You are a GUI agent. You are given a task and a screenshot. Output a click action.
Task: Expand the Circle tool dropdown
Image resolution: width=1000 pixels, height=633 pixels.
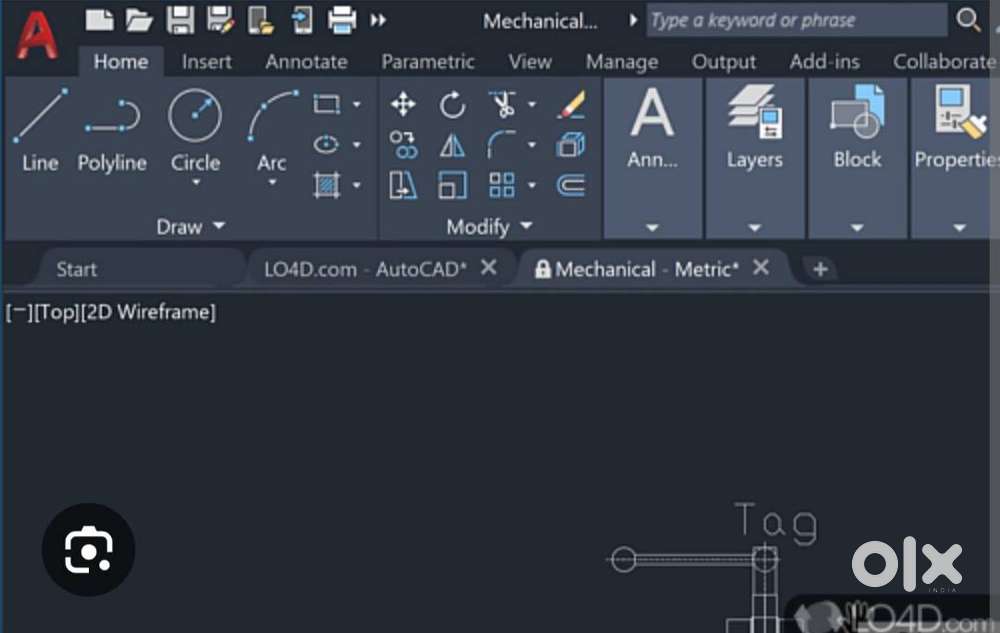pyautogui.click(x=194, y=180)
